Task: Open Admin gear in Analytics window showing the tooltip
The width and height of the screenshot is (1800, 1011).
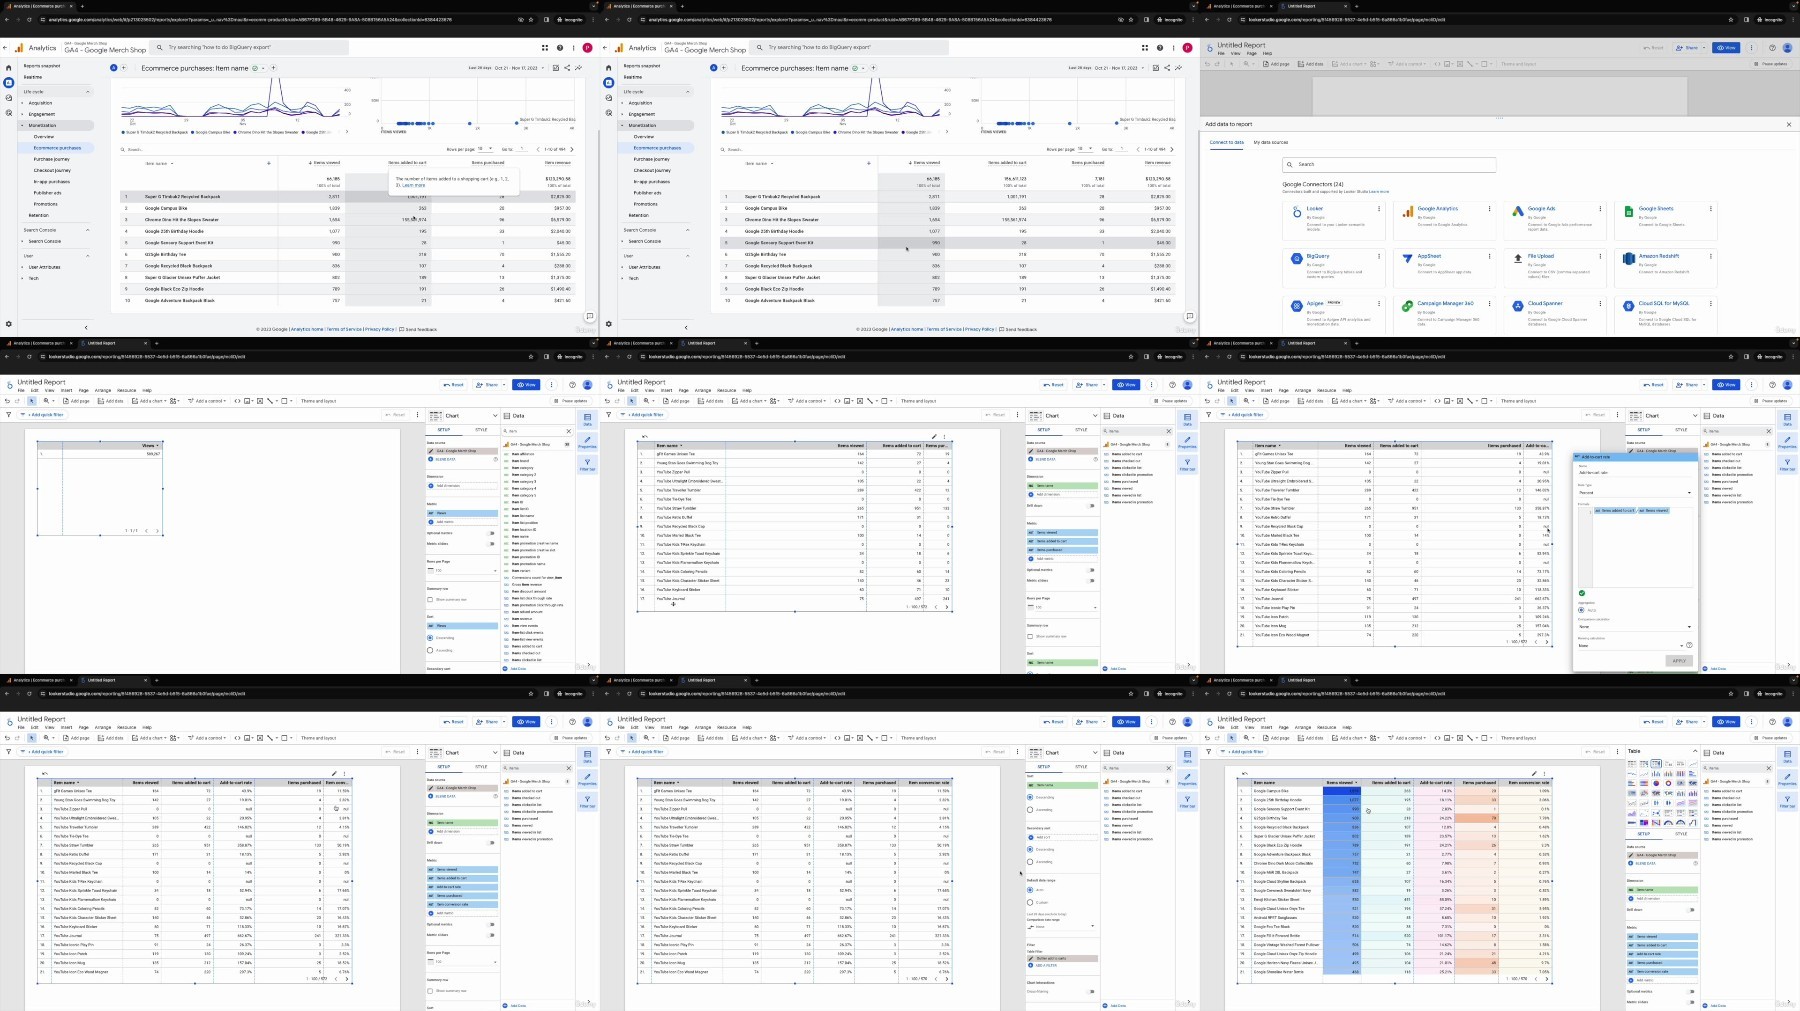Action: [9, 324]
